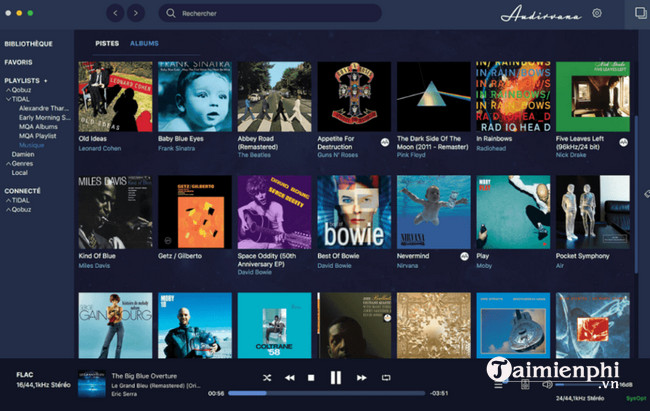
Task: Switch to the Pistes tab
Action: 106,44
